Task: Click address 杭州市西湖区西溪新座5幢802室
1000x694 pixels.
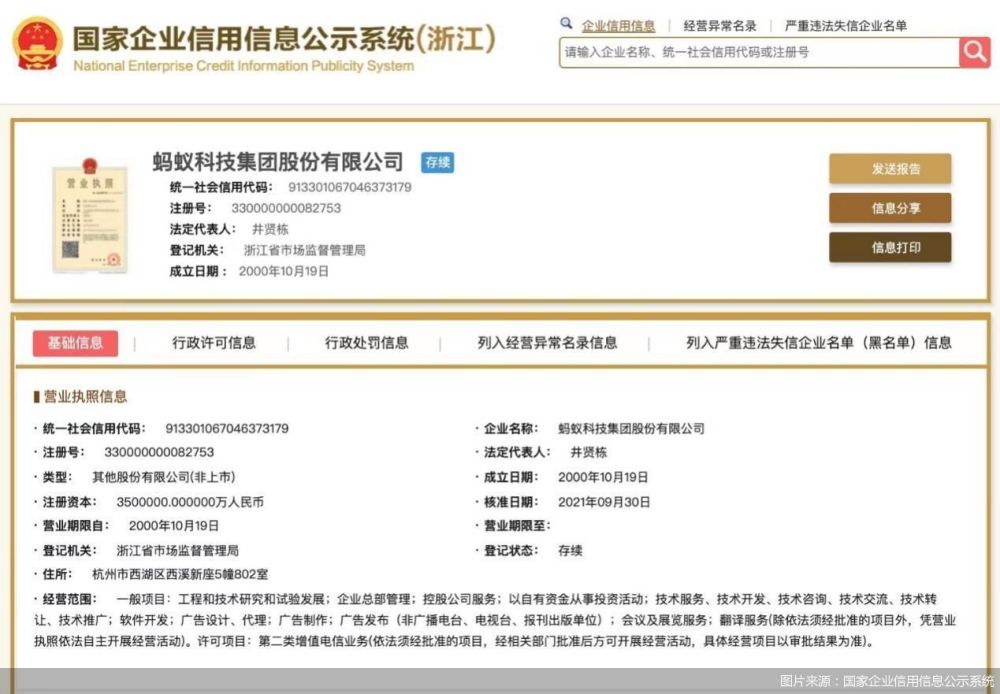Action: coord(180,575)
